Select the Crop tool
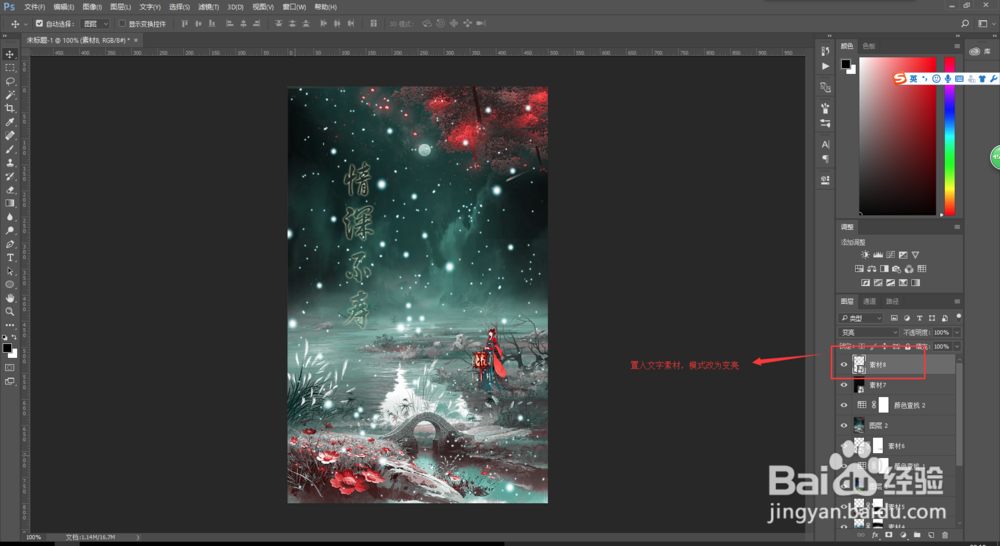1000x546 pixels. tap(10, 108)
